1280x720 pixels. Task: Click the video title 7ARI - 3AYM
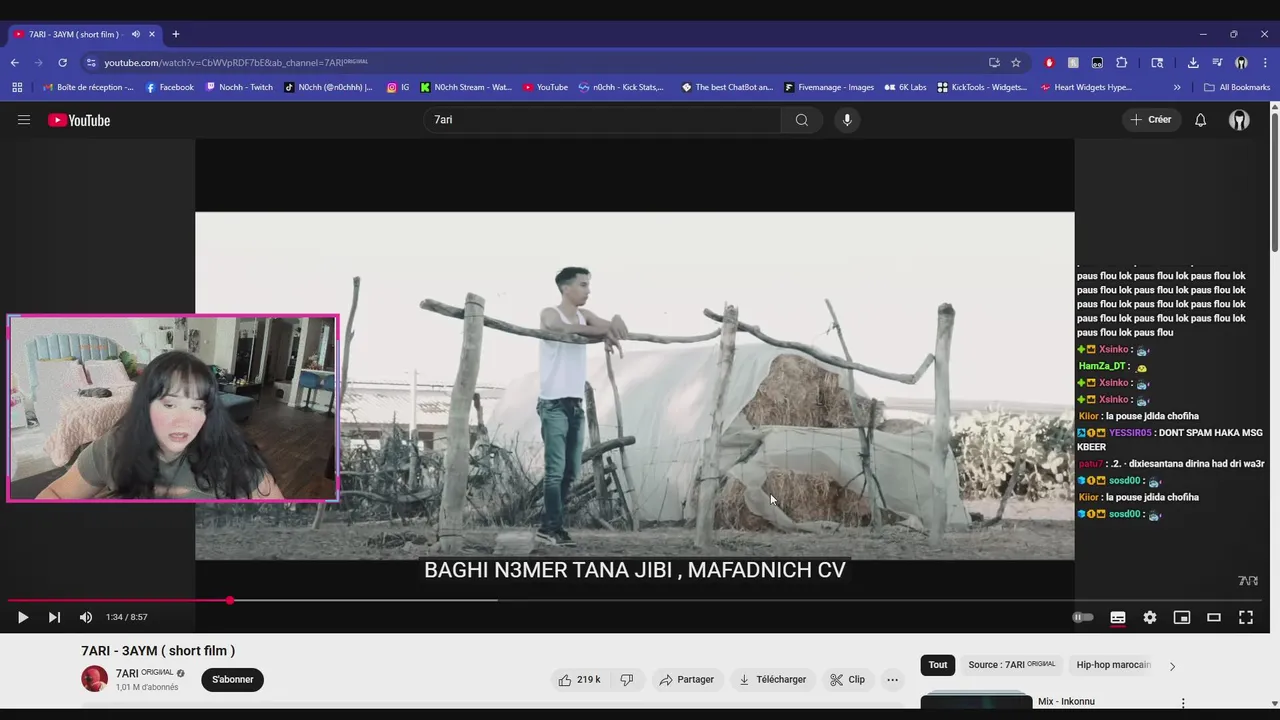[x=158, y=651]
